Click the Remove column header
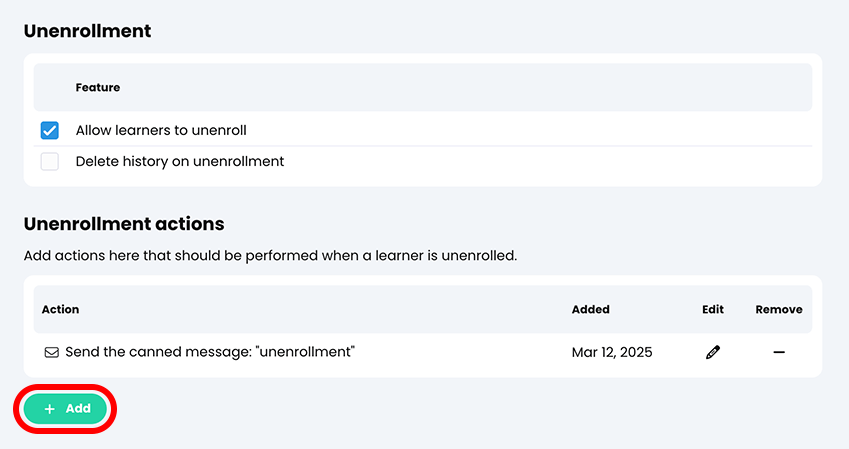This screenshot has width=849, height=449. click(x=779, y=310)
